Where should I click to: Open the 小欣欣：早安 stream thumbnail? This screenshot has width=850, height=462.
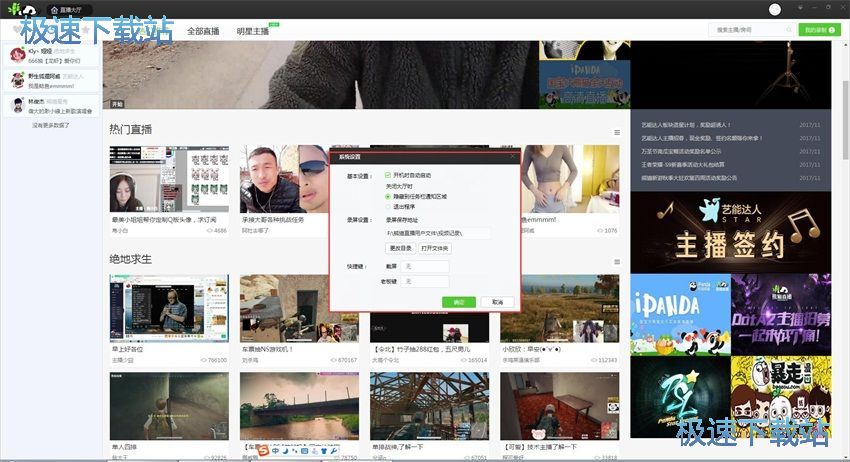pos(559,308)
